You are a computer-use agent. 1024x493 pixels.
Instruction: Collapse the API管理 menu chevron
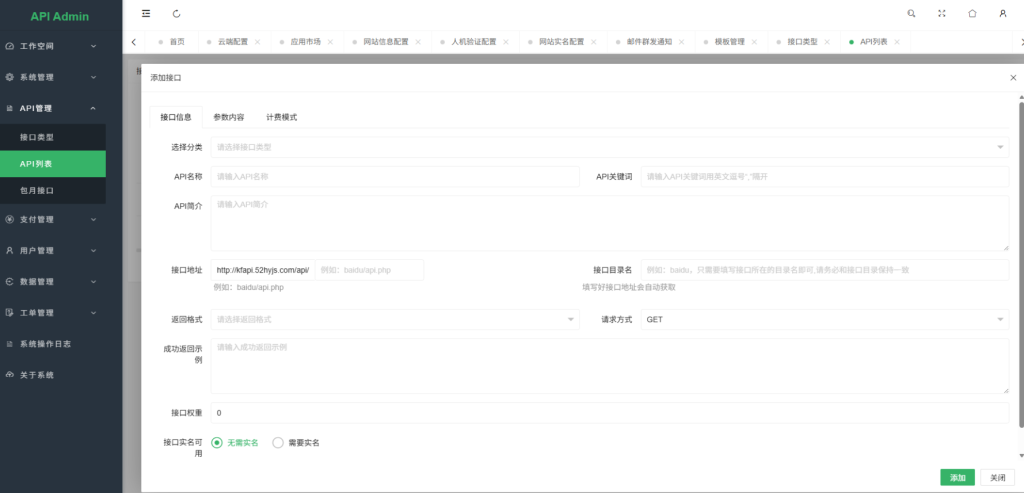[93, 108]
